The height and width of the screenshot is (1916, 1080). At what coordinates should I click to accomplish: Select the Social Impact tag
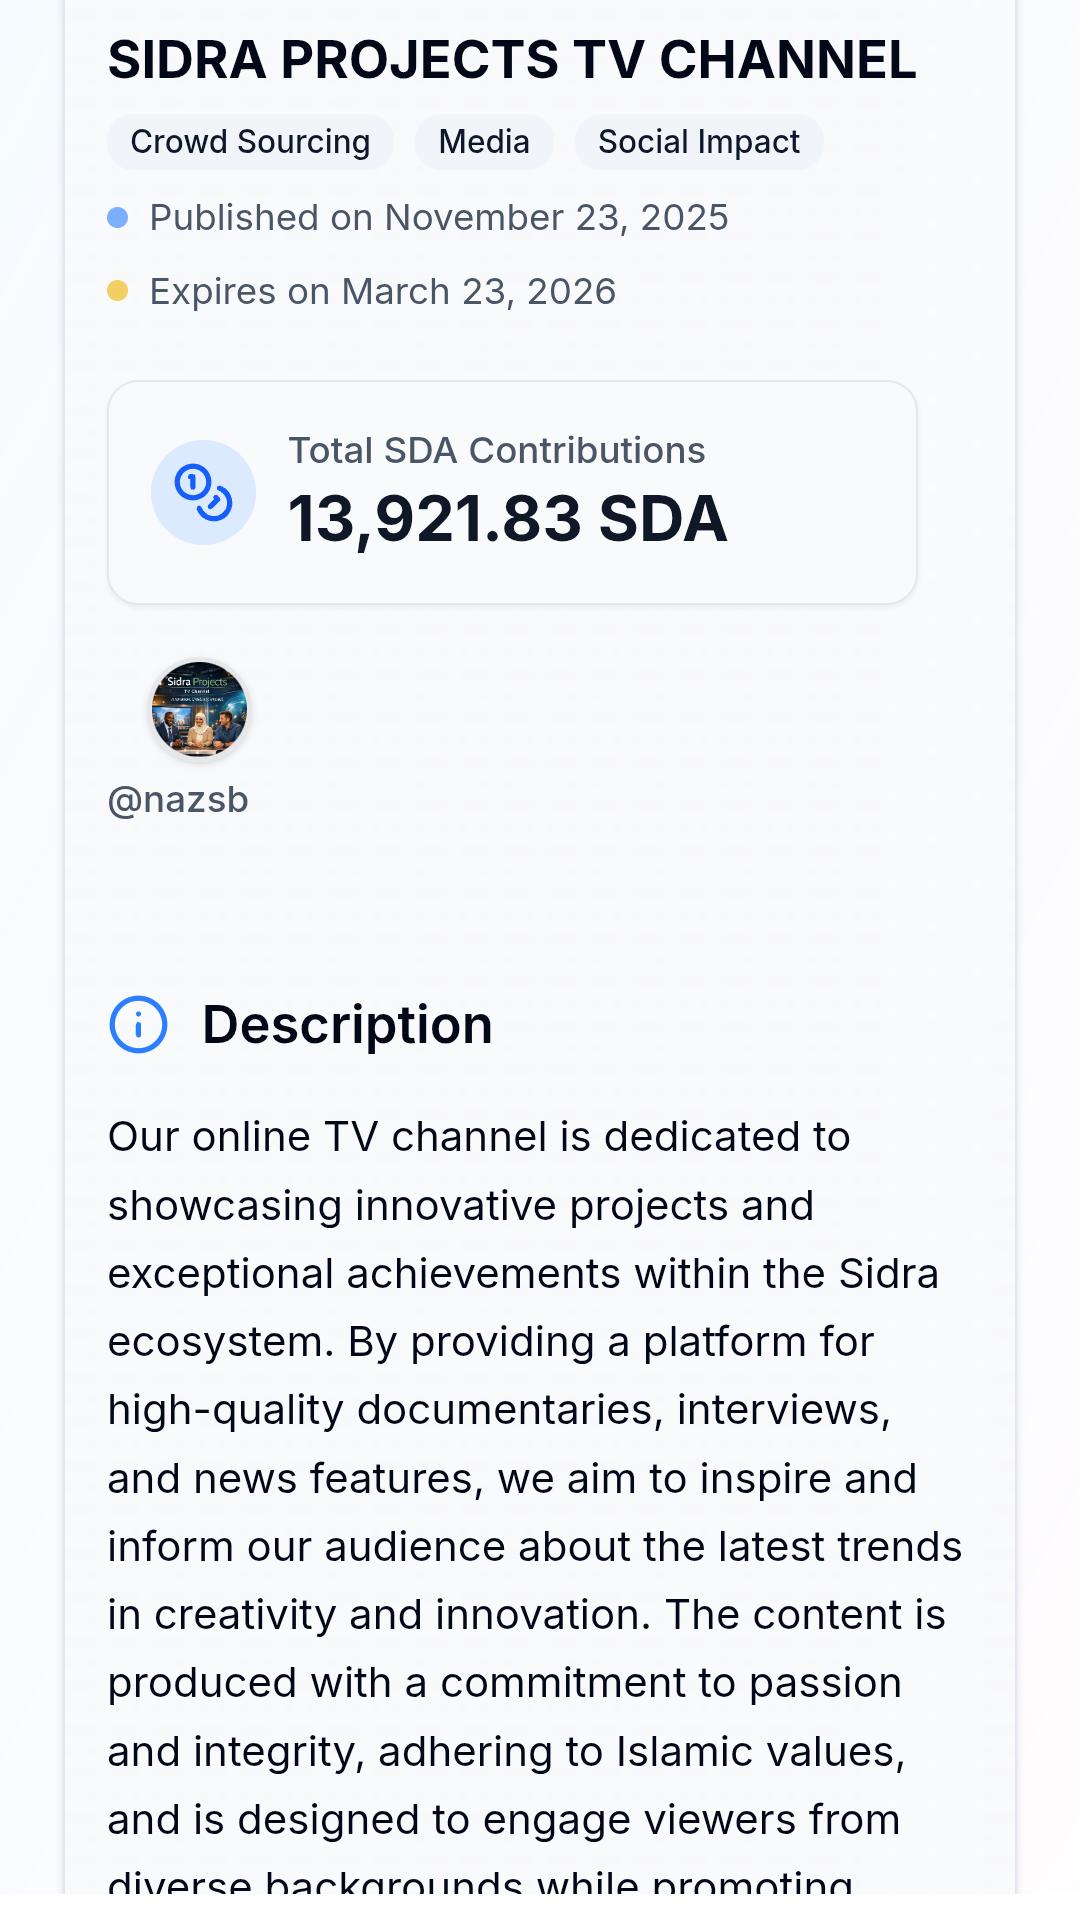[698, 142]
